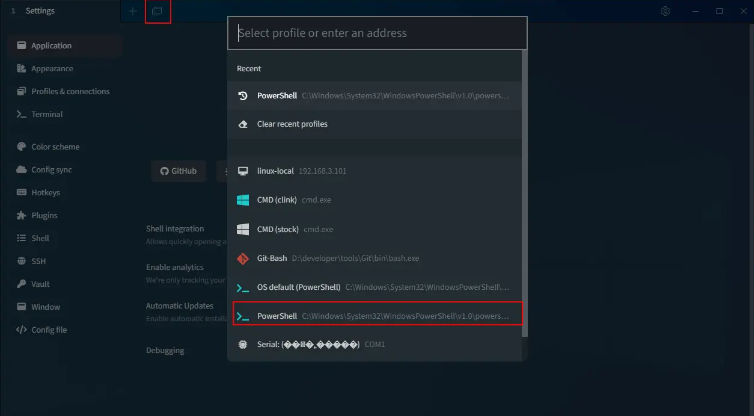The width and height of the screenshot is (754, 416).
Task: Select the Plugins settings label
Action: (x=44, y=215)
